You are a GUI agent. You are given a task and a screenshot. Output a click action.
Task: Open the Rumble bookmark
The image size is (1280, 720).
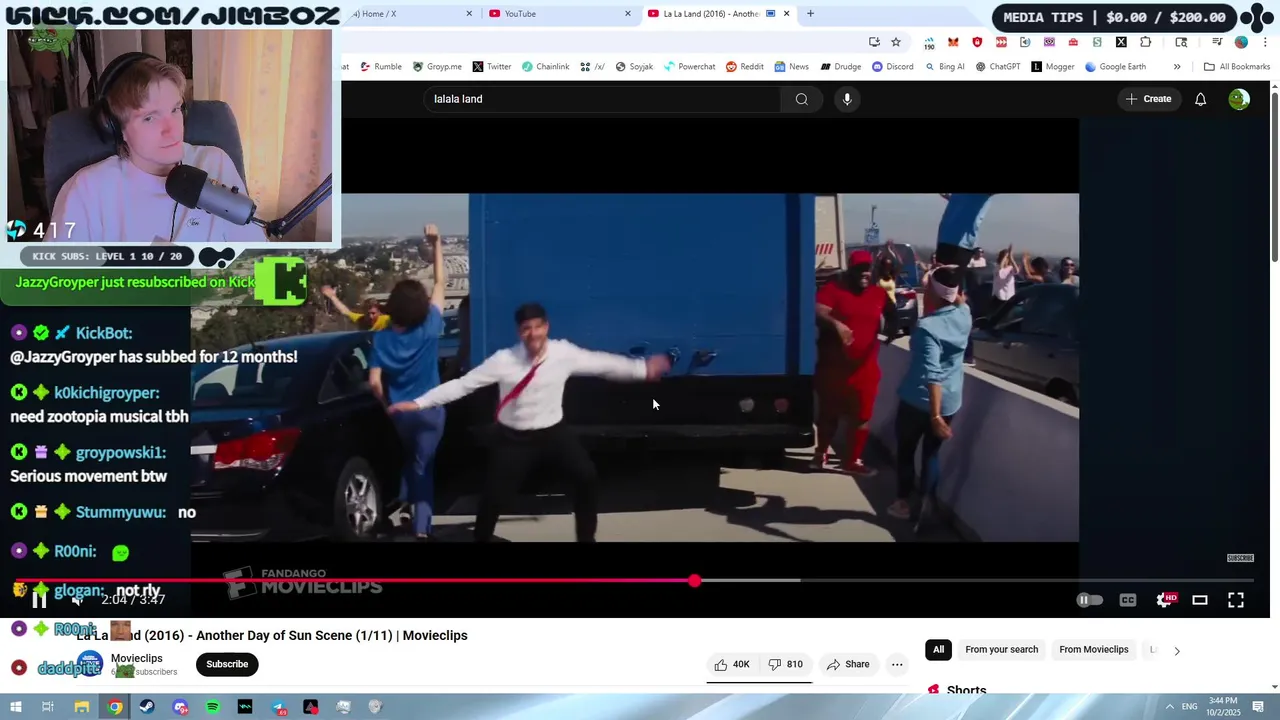pyautogui.click(x=381, y=67)
